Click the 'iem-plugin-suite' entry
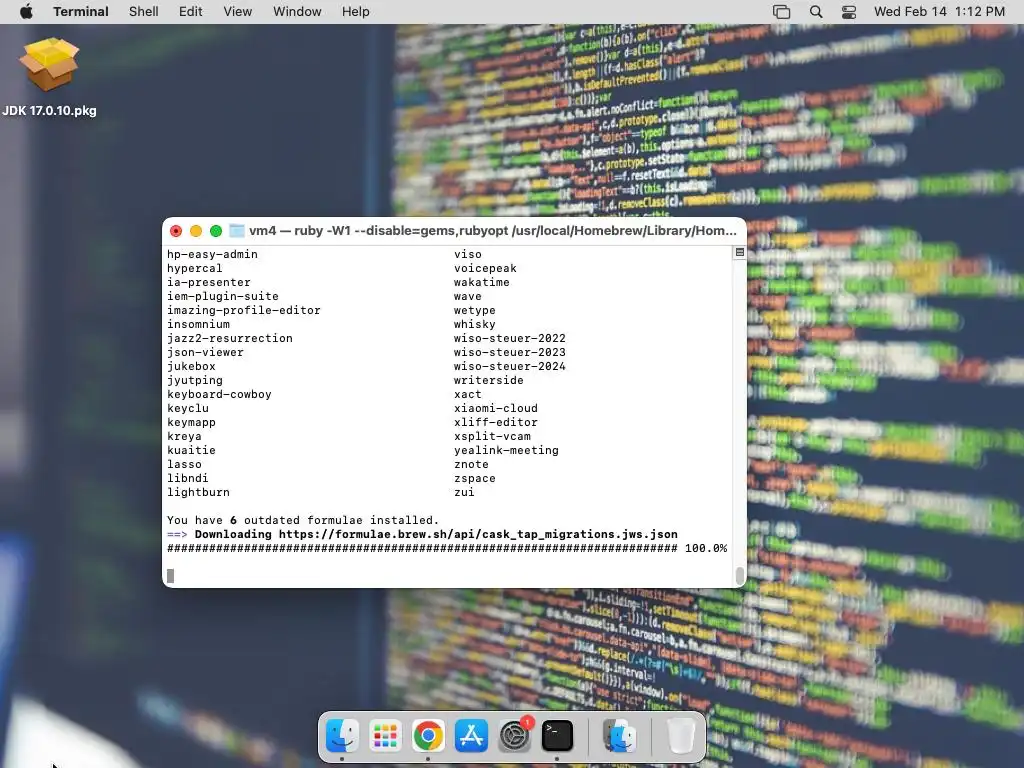Screen dimensions: 1024x768 [223, 296]
